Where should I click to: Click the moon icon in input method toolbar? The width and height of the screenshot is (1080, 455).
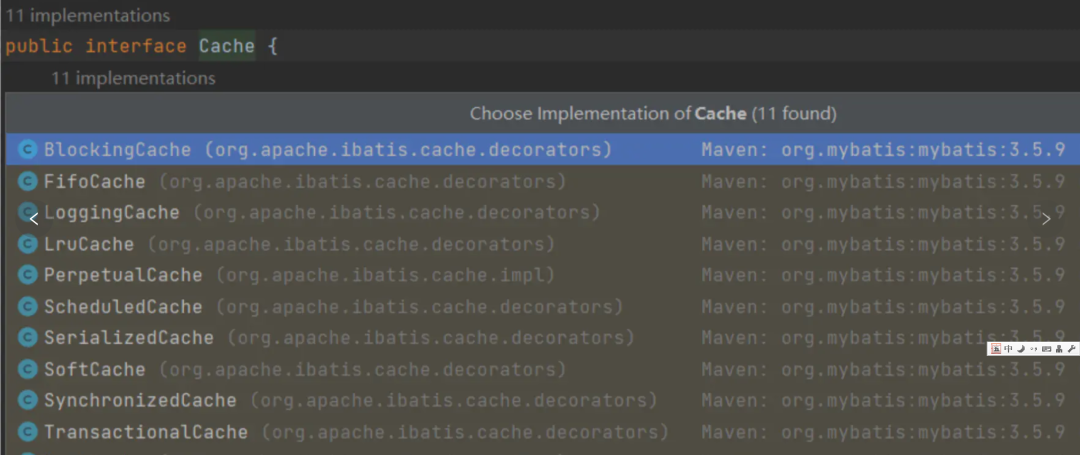[1021, 349]
